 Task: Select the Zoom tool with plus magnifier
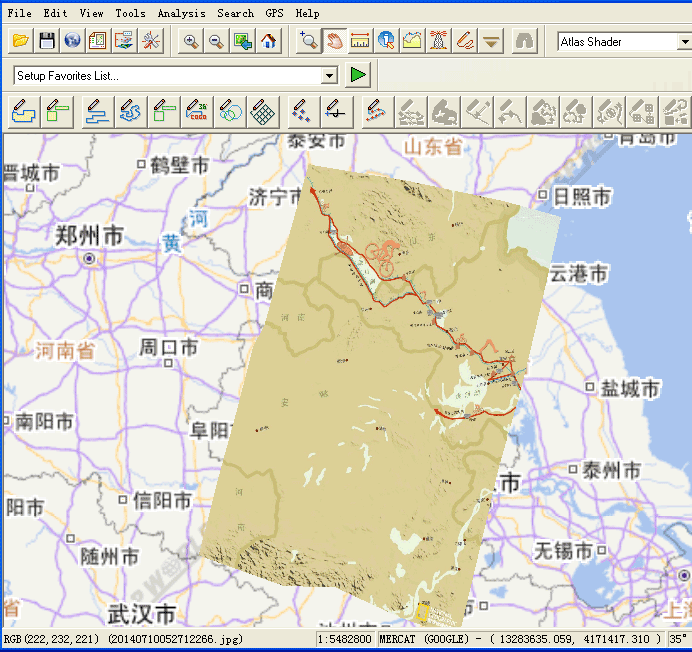pos(308,41)
